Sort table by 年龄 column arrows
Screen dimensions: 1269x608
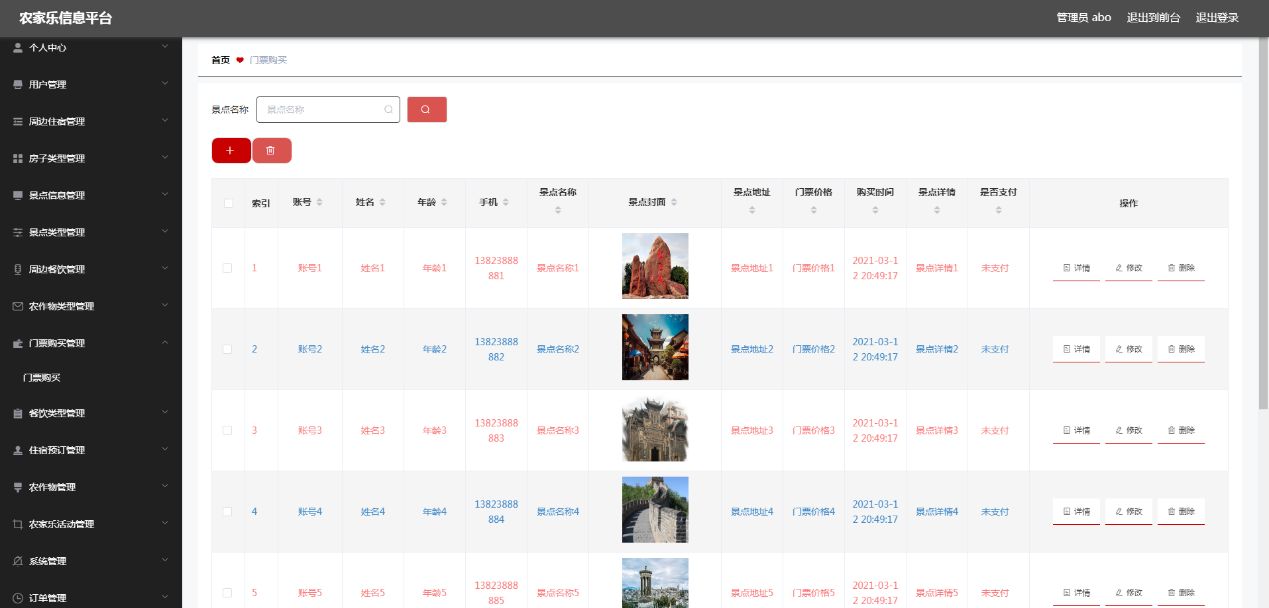coord(444,203)
